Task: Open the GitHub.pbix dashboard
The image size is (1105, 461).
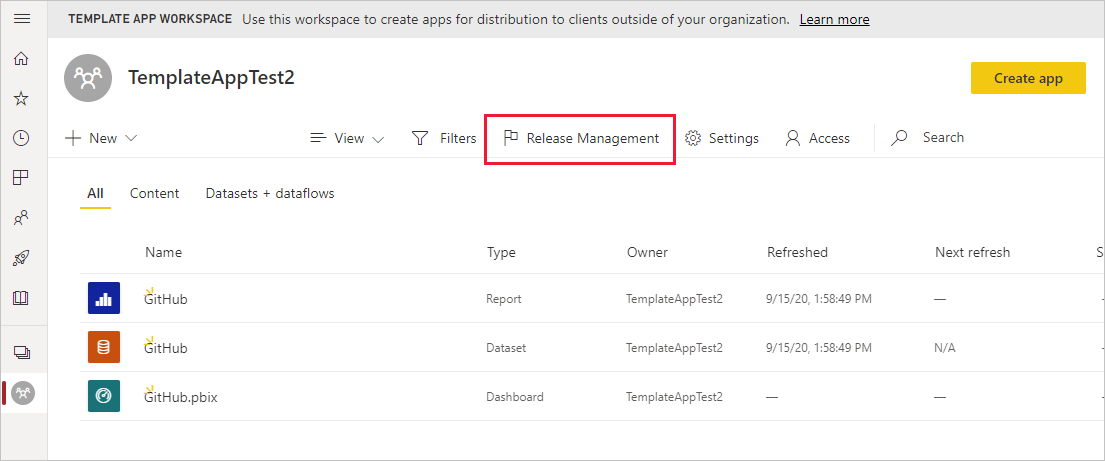Action: (181, 397)
